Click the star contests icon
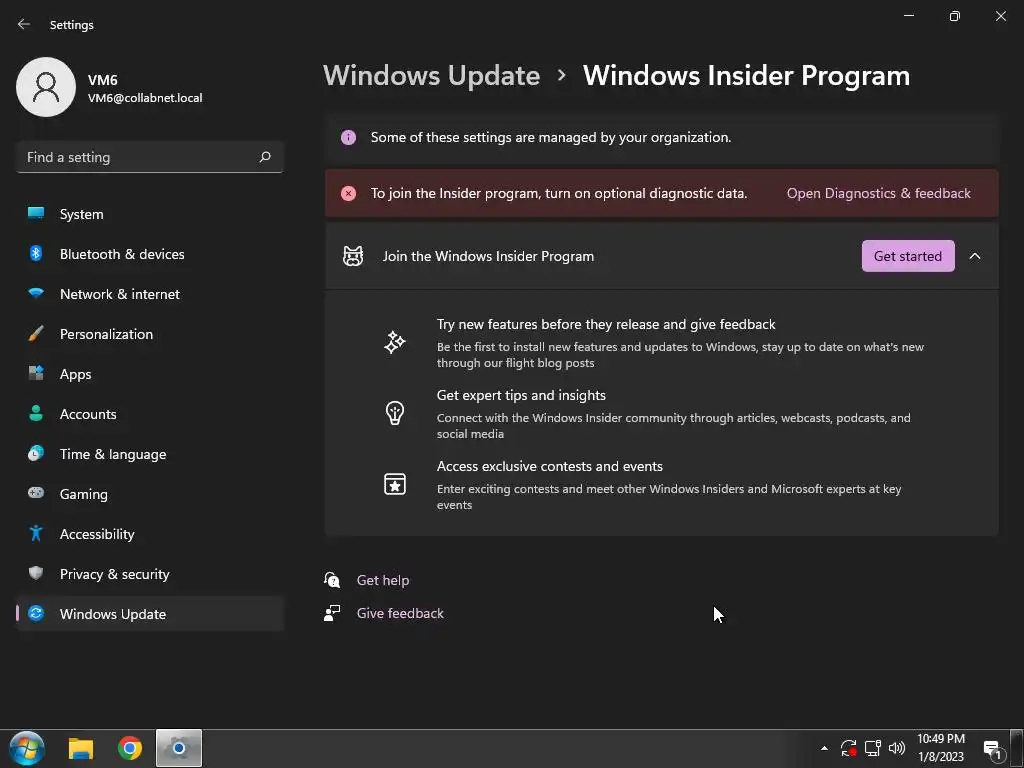The image size is (1024, 768). pyautogui.click(x=394, y=484)
